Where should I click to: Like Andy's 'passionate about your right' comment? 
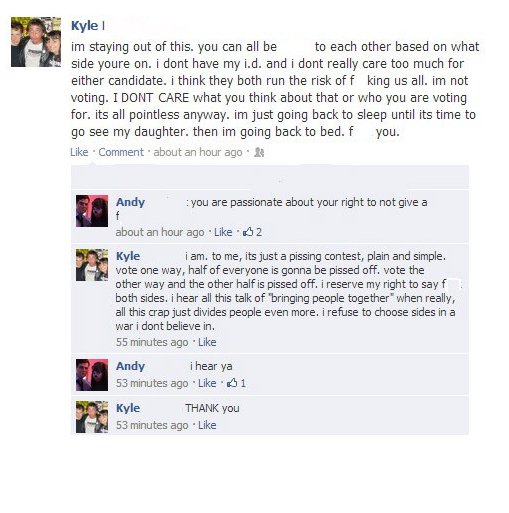click(223, 232)
